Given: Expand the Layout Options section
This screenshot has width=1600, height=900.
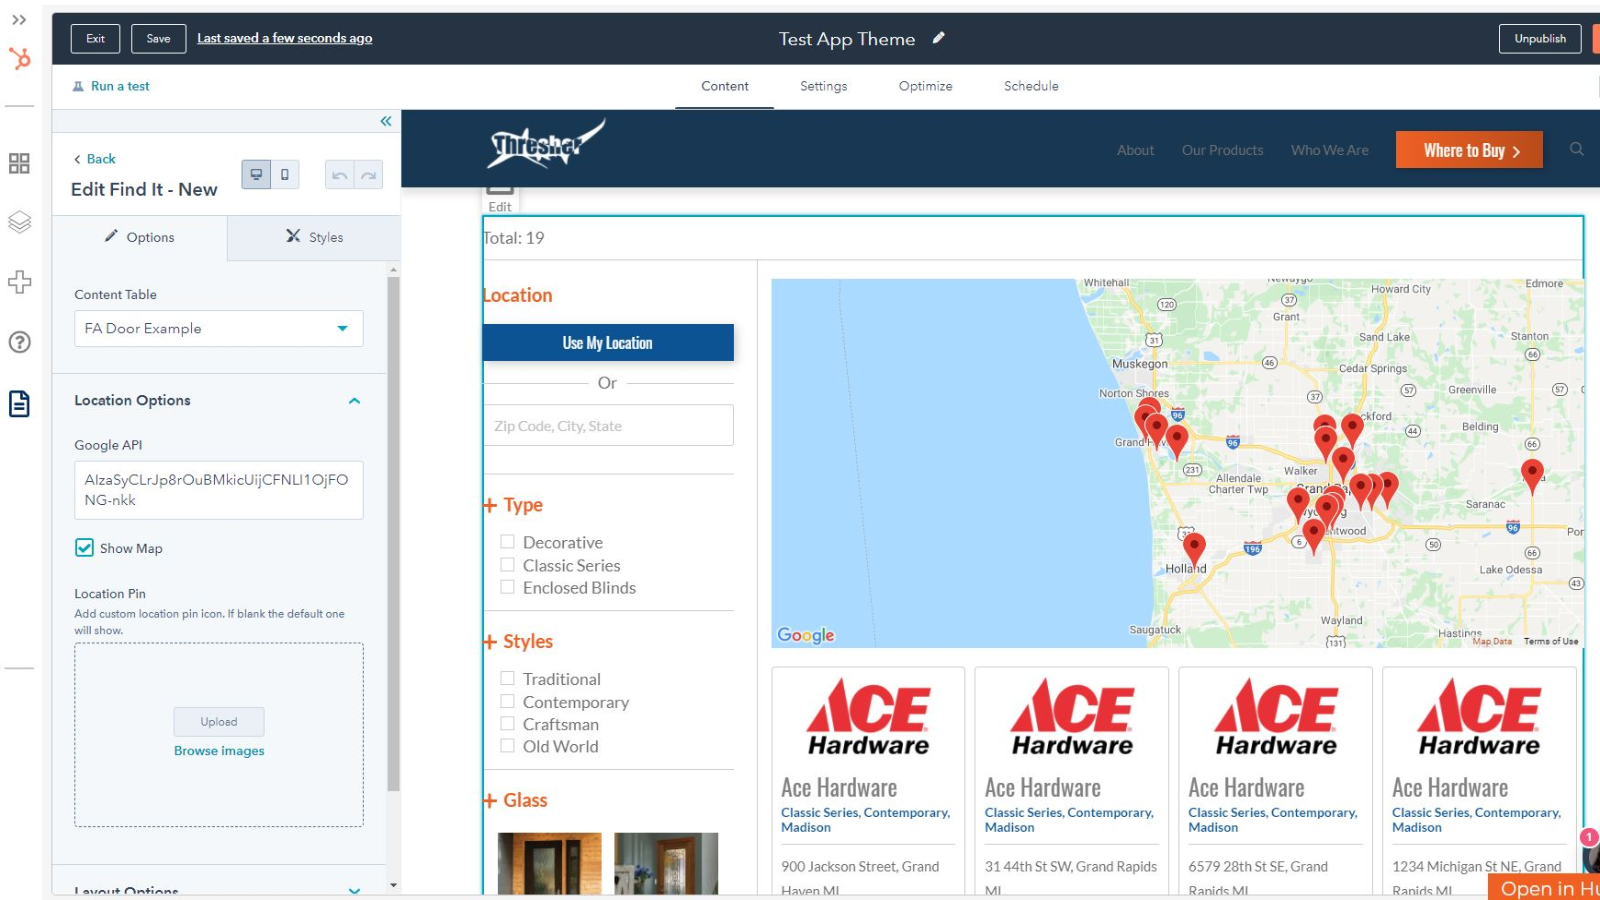Looking at the screenshot, I should (x=354, y=890).
